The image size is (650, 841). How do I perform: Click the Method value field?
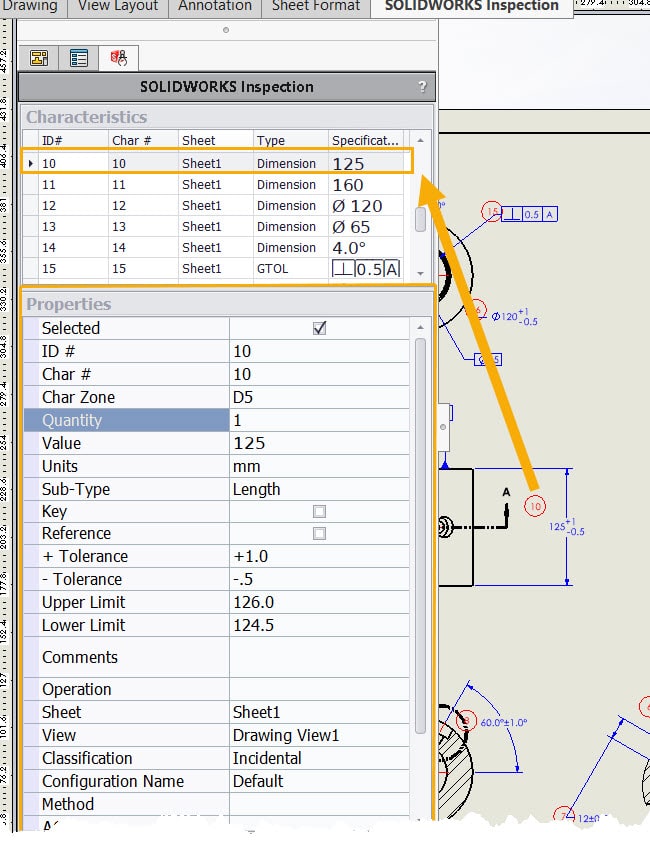[x=320, y=805]
